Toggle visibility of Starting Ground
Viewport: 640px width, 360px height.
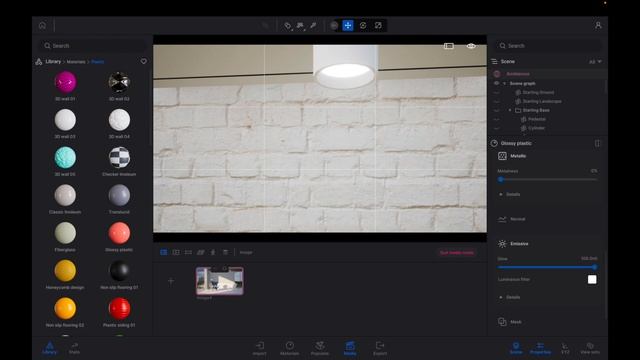point(496,92)
